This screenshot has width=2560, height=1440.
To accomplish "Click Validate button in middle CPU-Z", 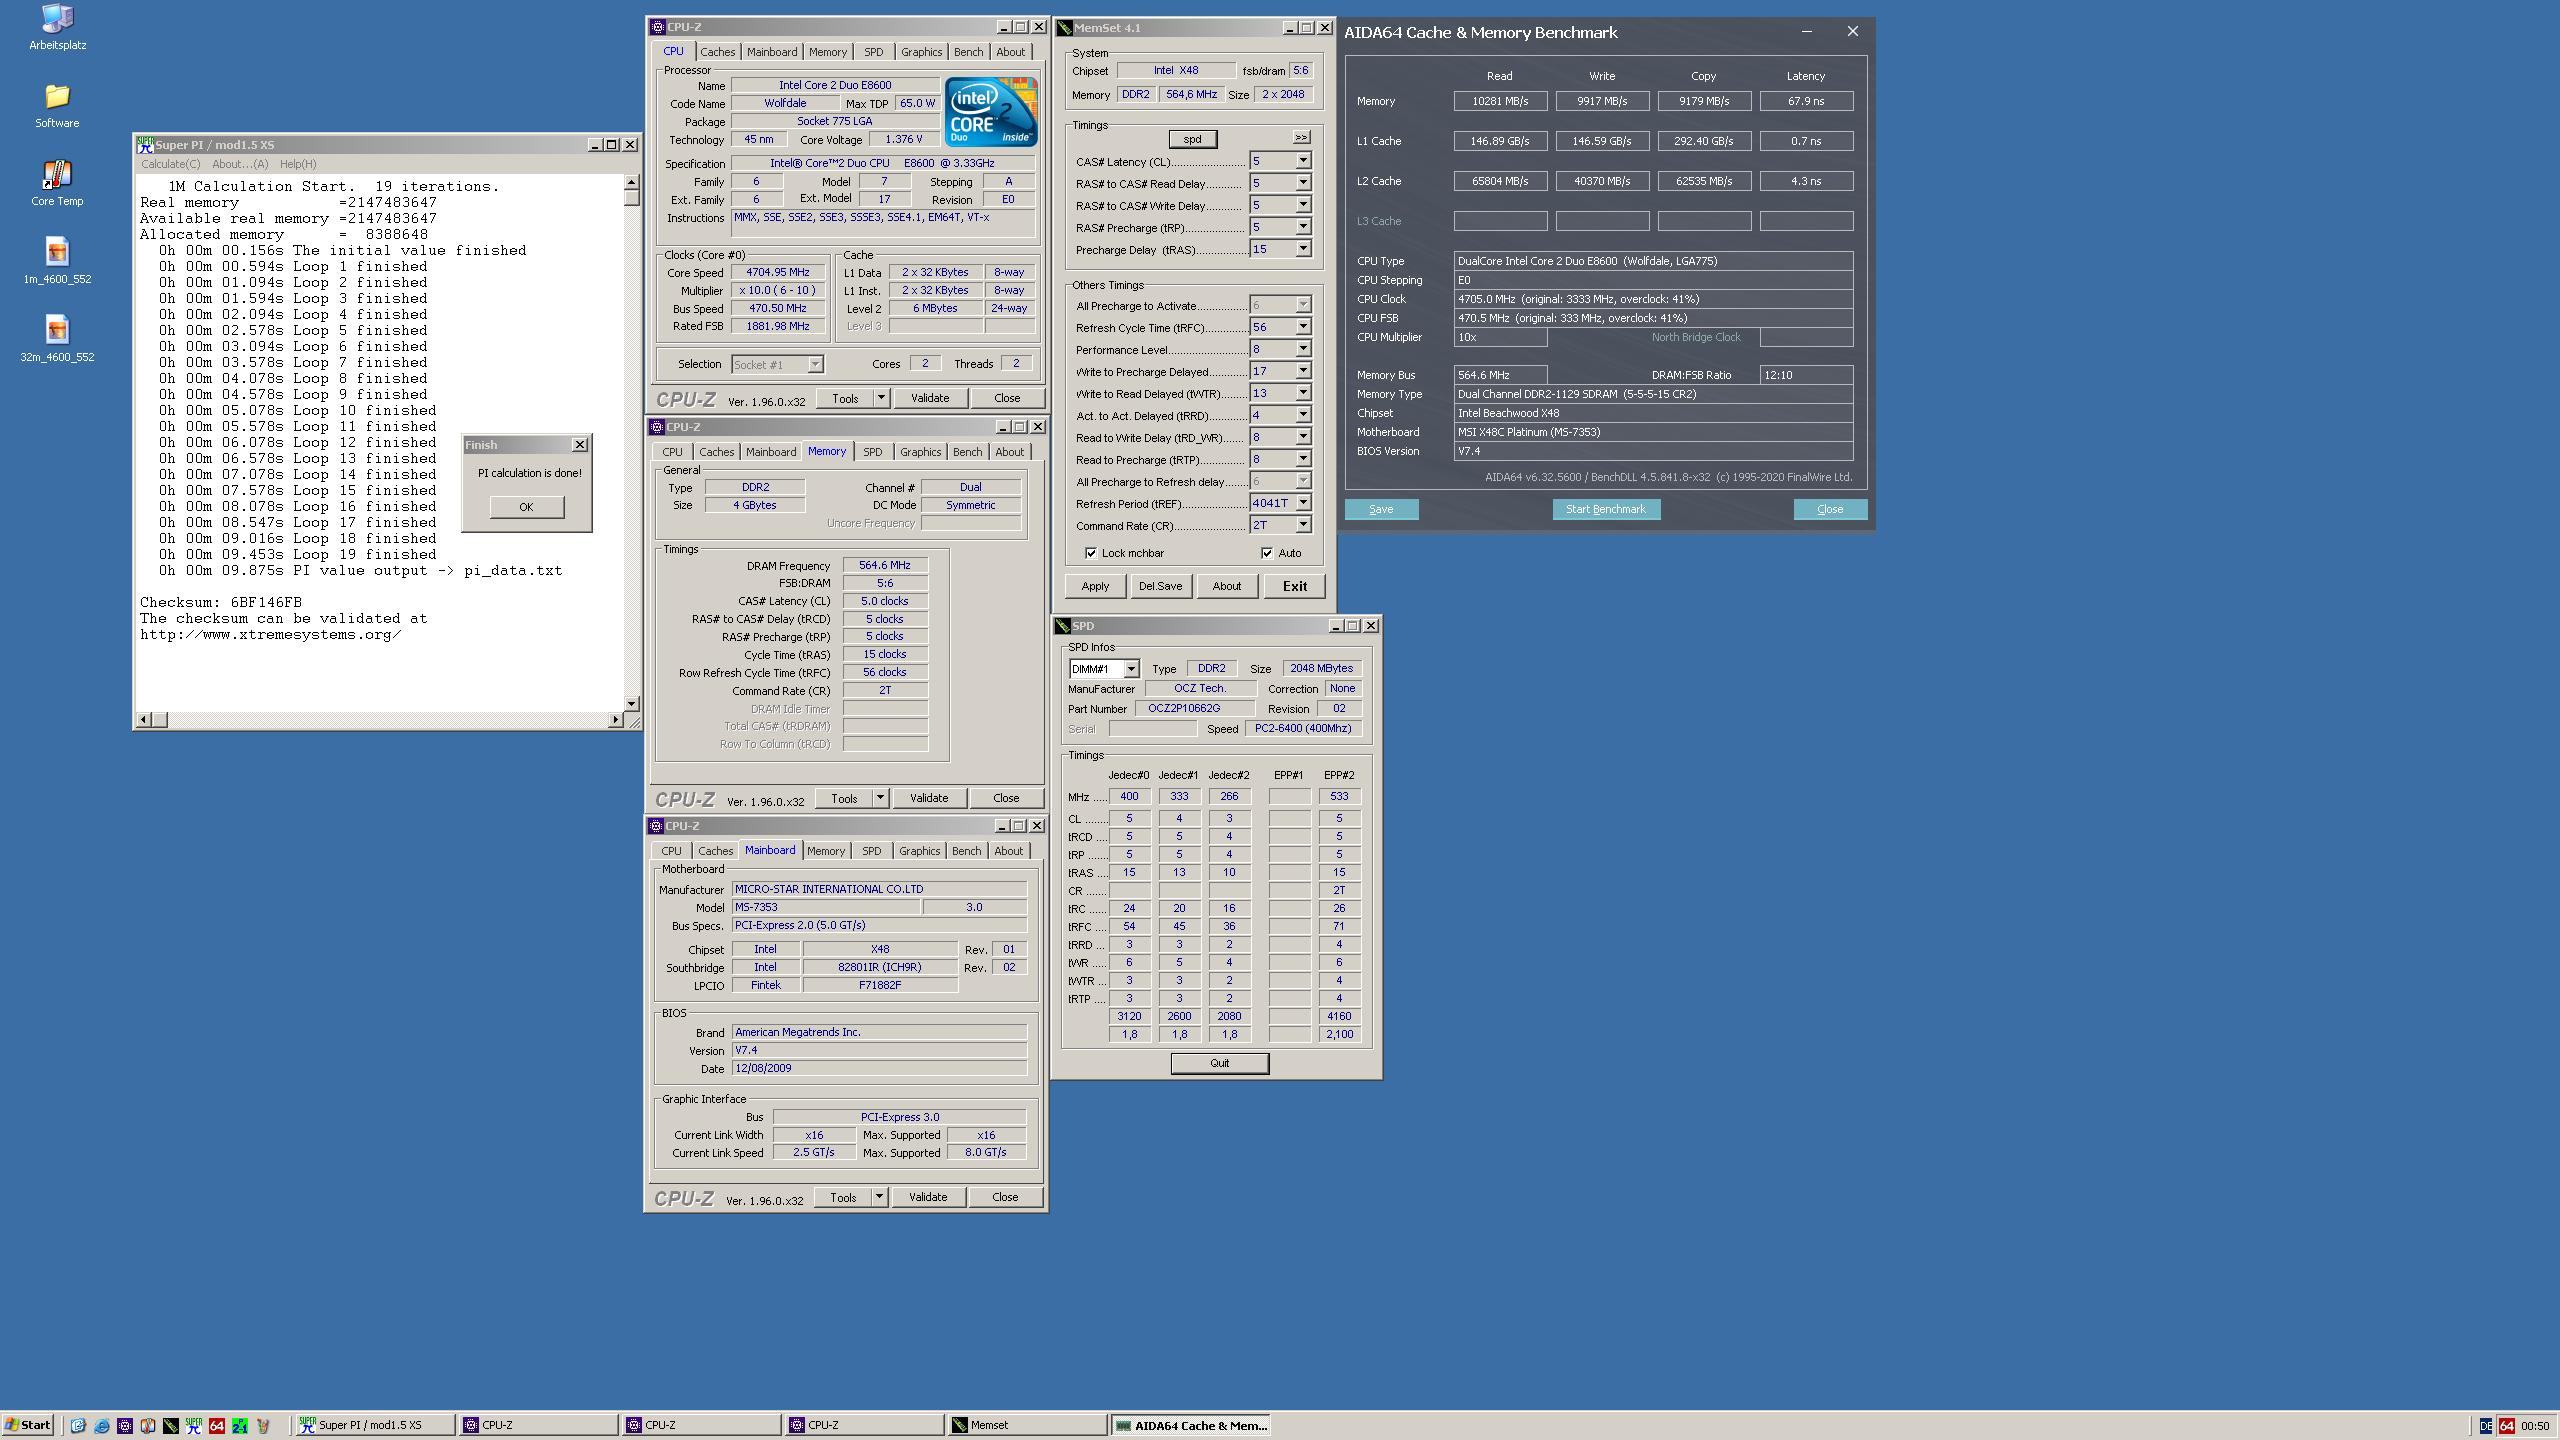I will pos(929,798).
